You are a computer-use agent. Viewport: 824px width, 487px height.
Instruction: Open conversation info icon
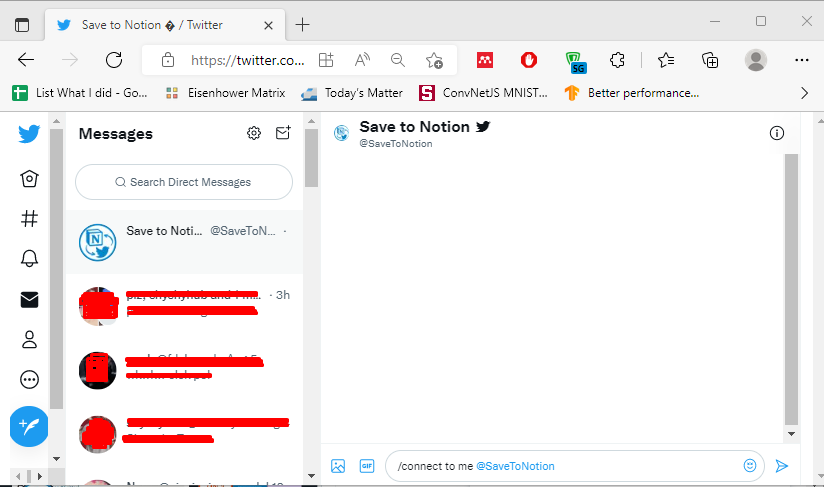pyautogui.click(x=777, y=133)
